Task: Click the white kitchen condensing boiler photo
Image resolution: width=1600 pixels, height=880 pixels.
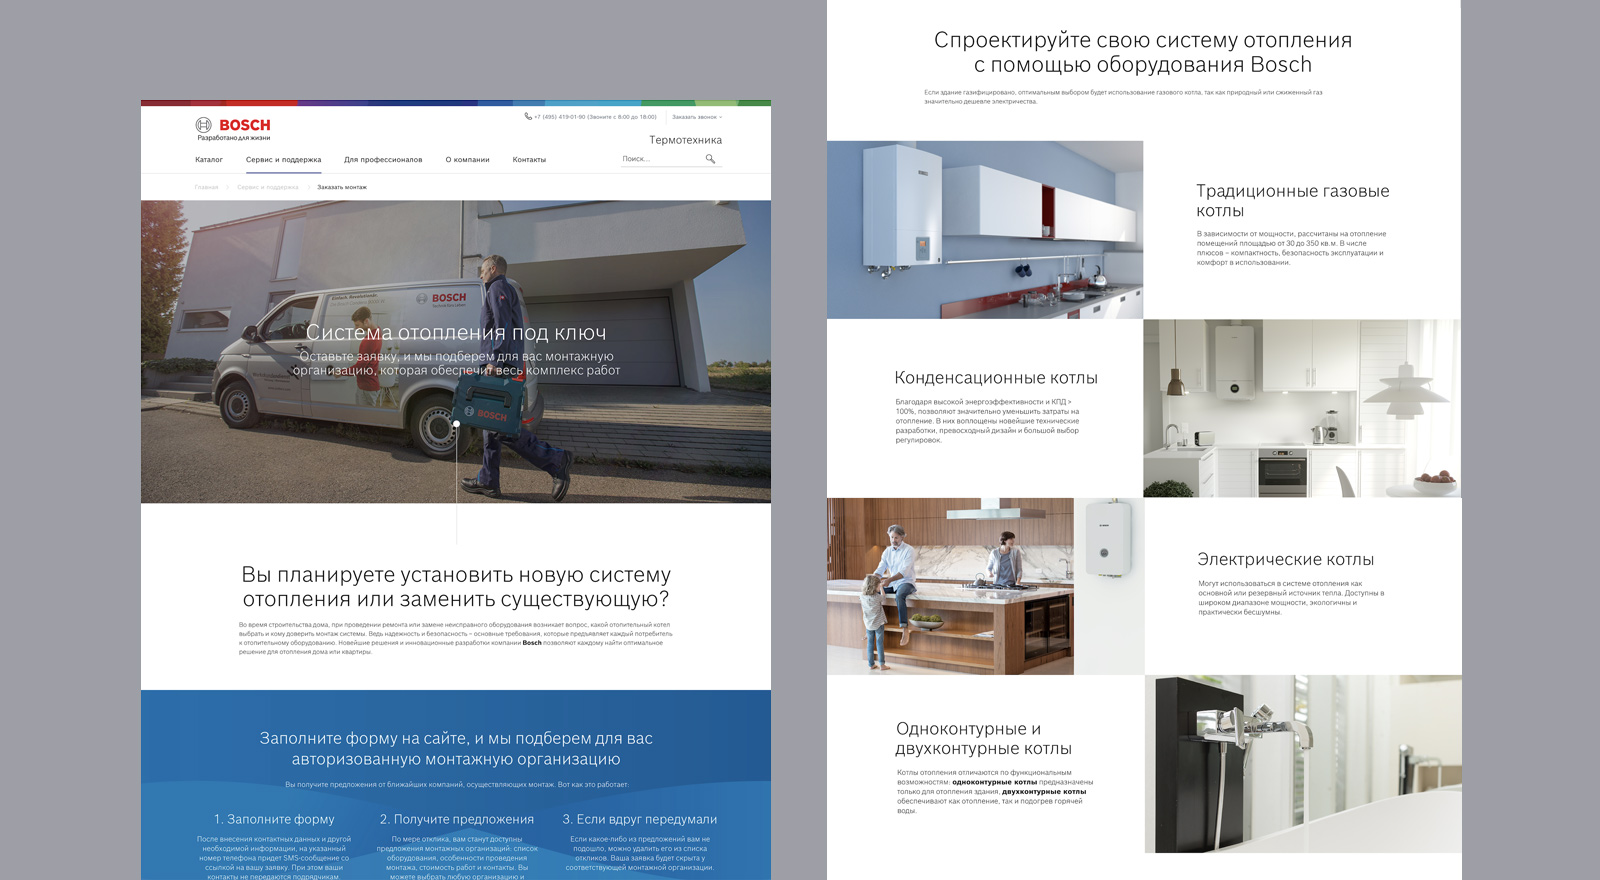Action: click(x=1302, y=408)
